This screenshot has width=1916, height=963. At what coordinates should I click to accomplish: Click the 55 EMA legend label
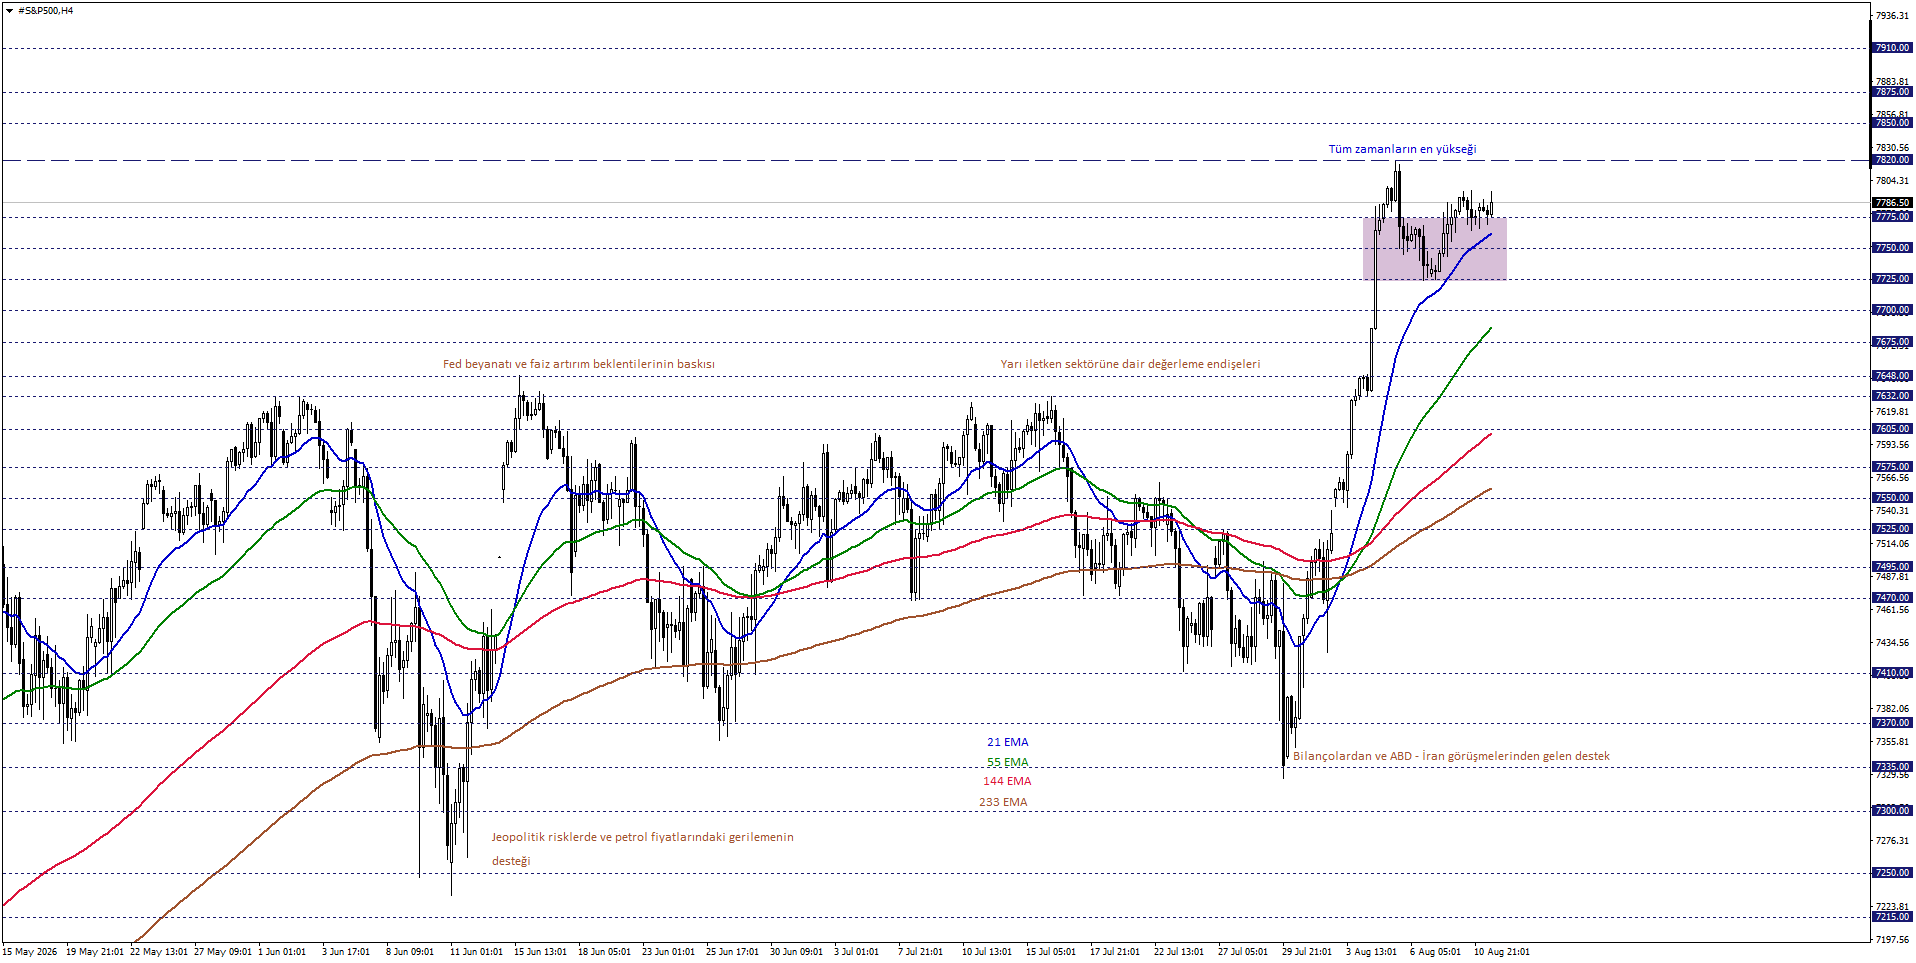1007,762
